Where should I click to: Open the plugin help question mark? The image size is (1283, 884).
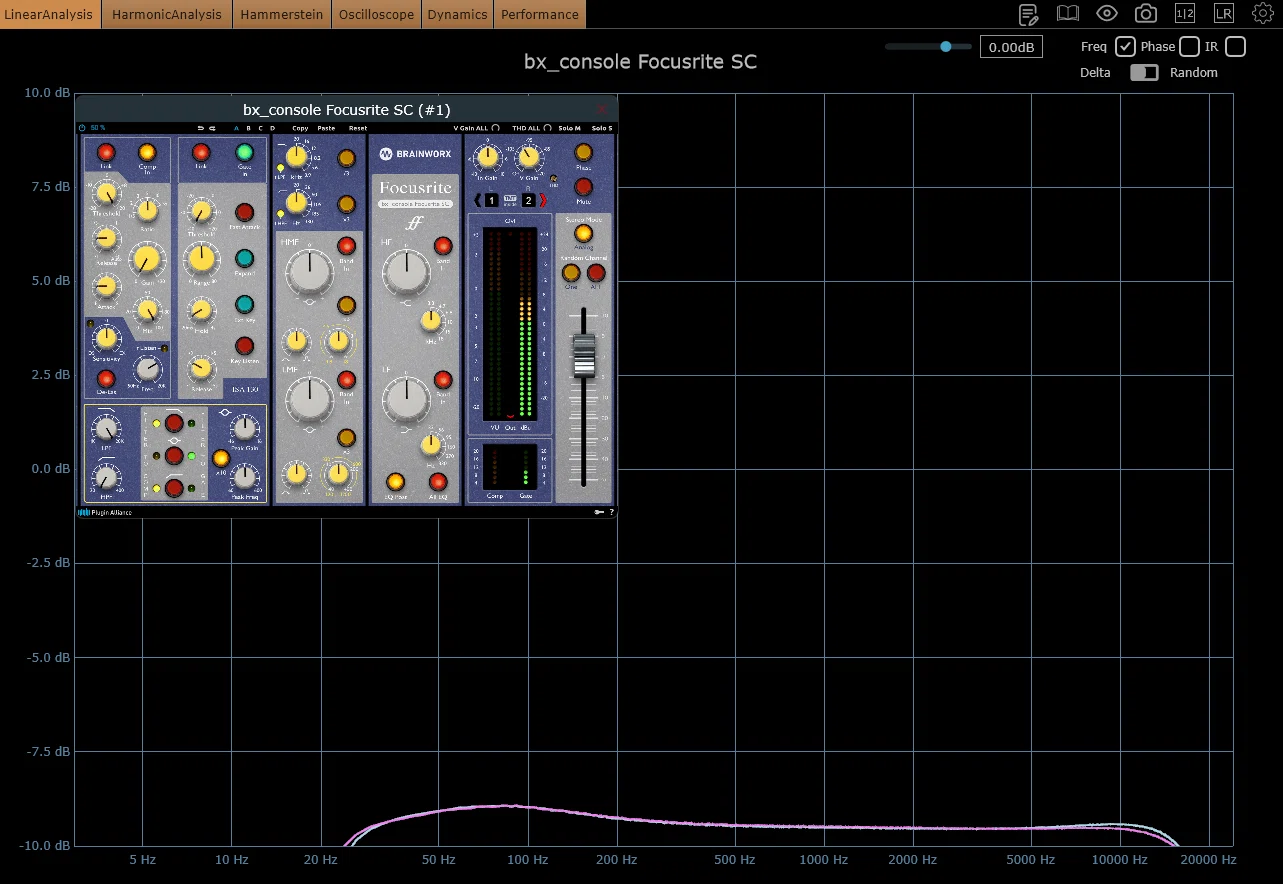tap(611, 512)
